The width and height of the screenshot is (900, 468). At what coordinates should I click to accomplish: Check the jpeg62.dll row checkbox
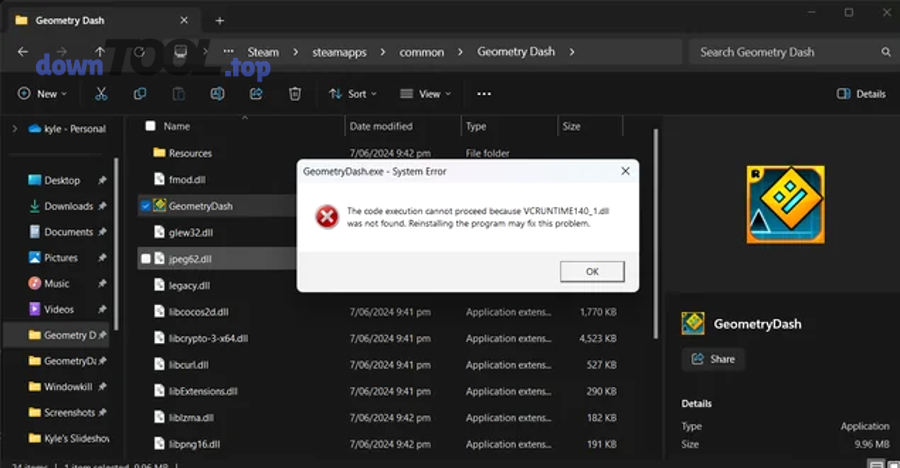pos(146,259)
